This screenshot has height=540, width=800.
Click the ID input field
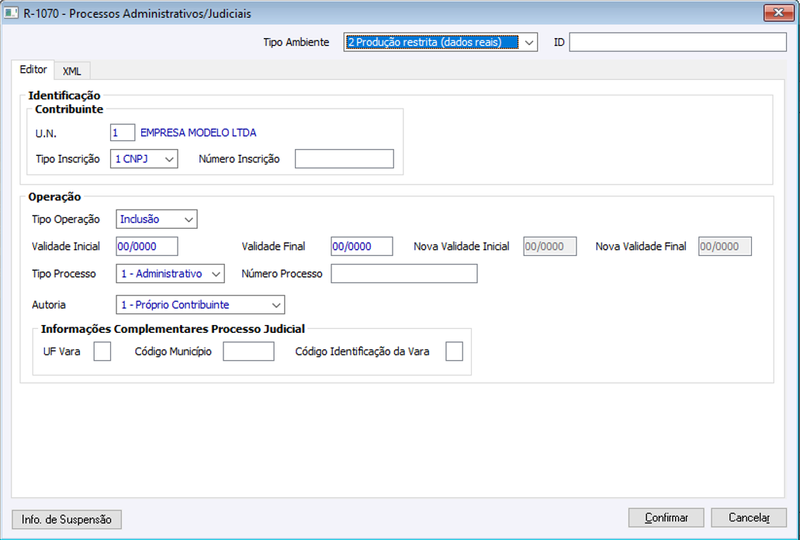click(x=678, y=42)
